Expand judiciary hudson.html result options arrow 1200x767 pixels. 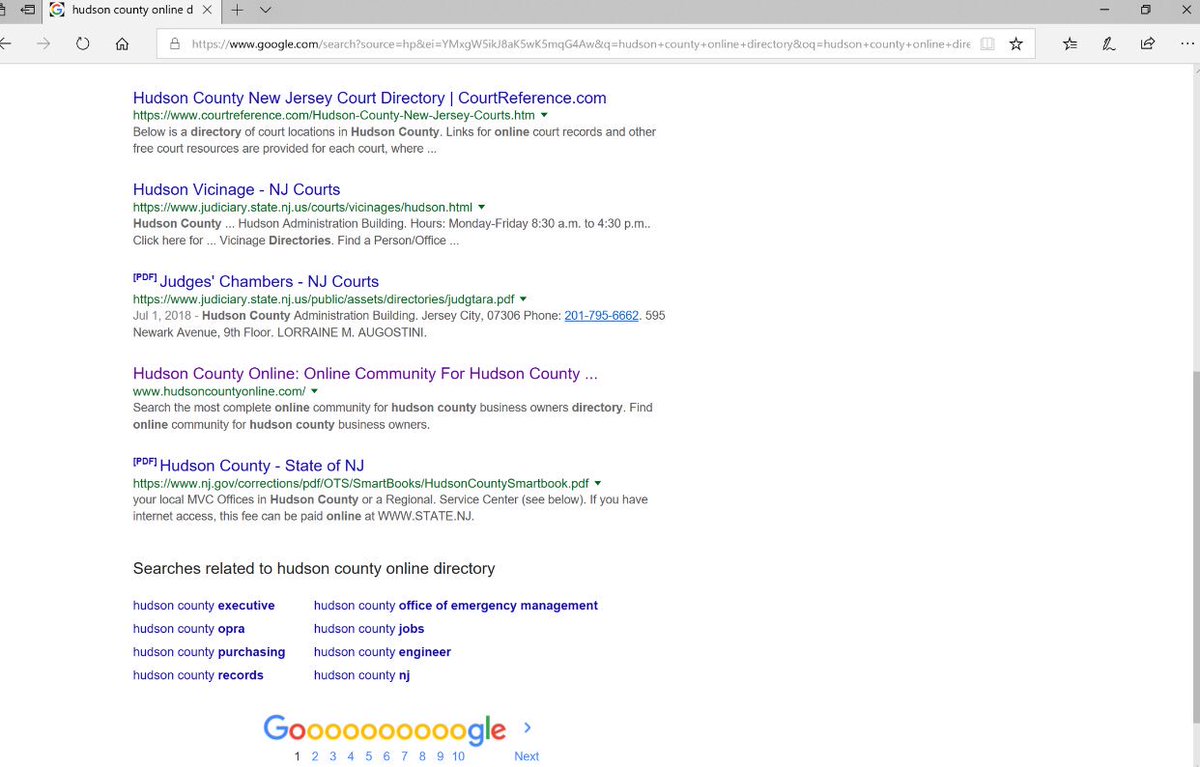[481, 207]
